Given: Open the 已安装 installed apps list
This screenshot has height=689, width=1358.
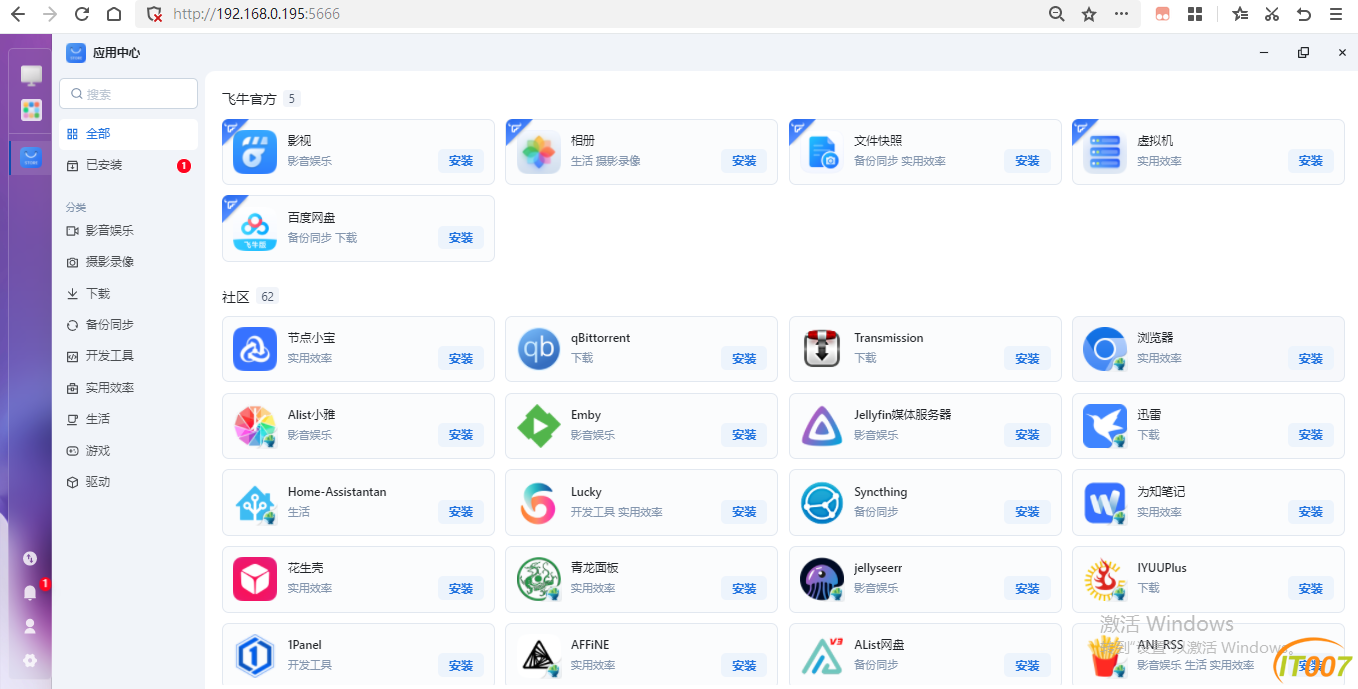Looking at the screenshot, I should click(x=128, y=165).
